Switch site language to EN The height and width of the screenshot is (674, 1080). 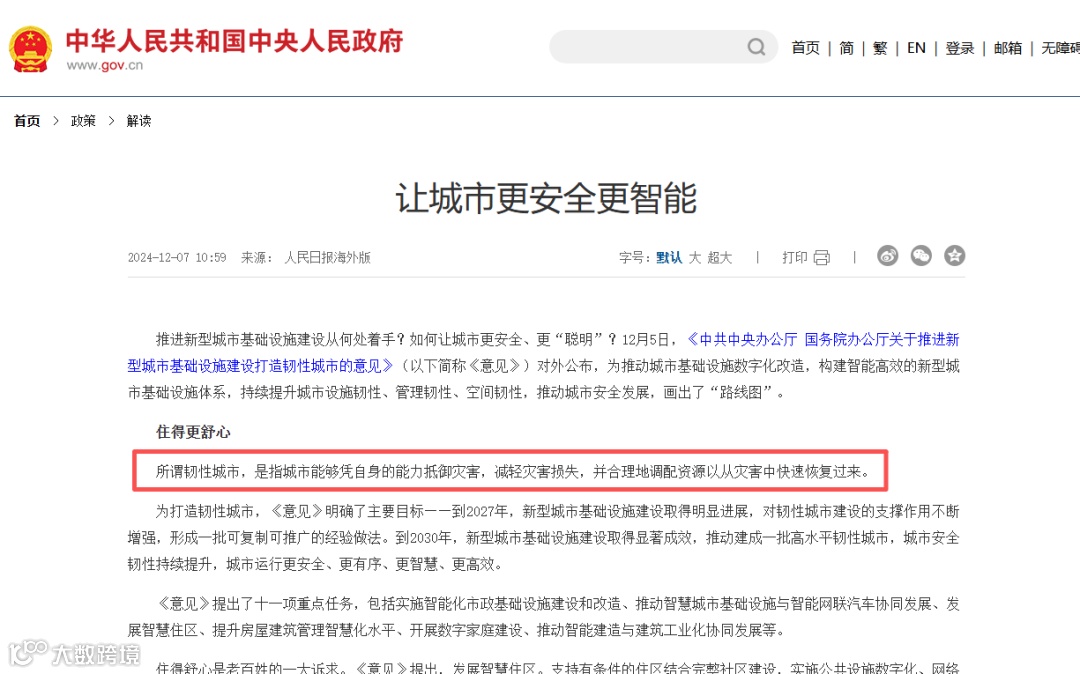pyautogui.click(x=916, y=48)
